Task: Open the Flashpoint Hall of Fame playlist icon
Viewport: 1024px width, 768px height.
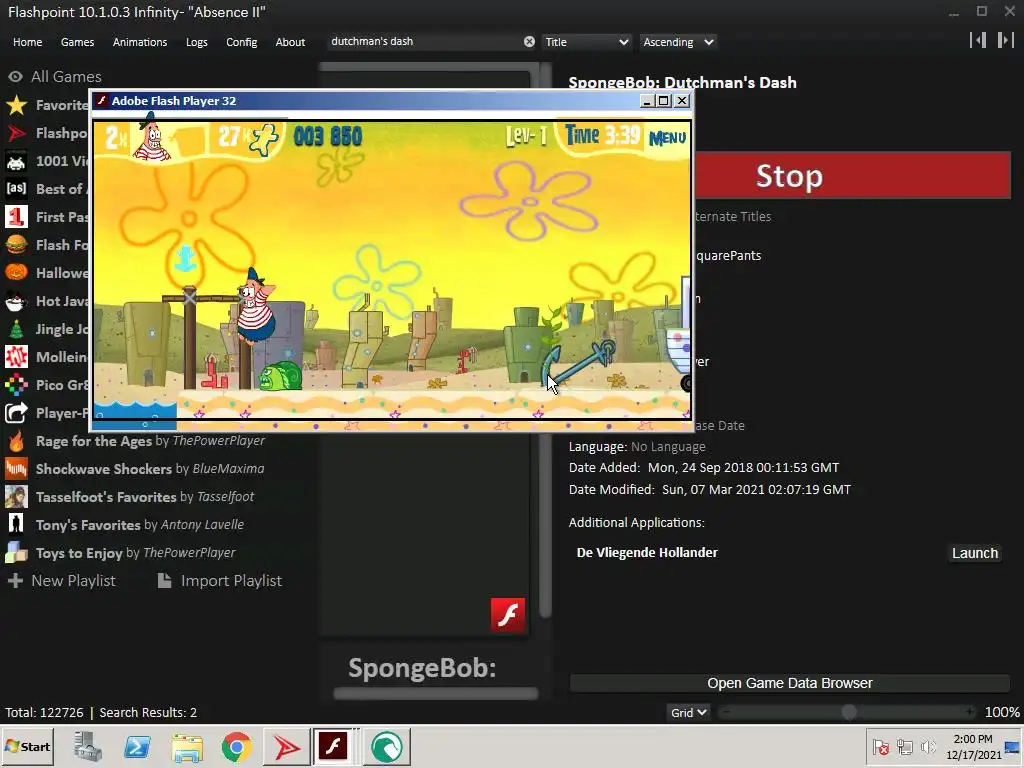Action: pyautogui.click(x=16, y=133)
